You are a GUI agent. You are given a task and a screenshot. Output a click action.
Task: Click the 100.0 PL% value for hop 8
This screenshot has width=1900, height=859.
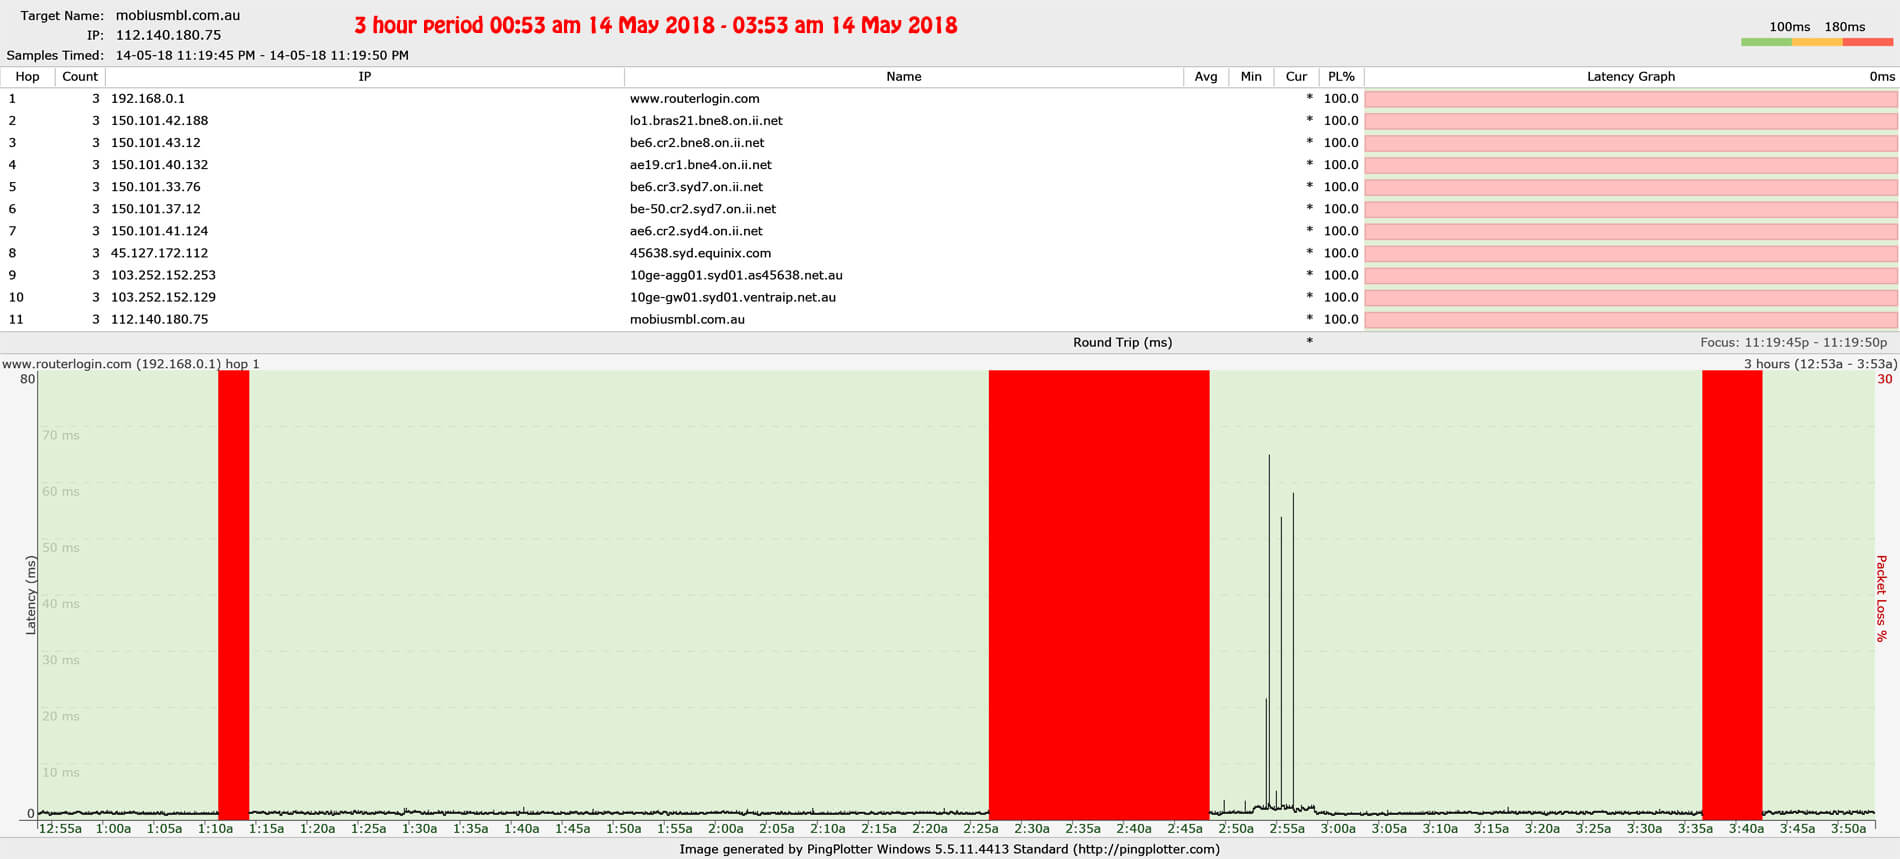coord(1341,253)
